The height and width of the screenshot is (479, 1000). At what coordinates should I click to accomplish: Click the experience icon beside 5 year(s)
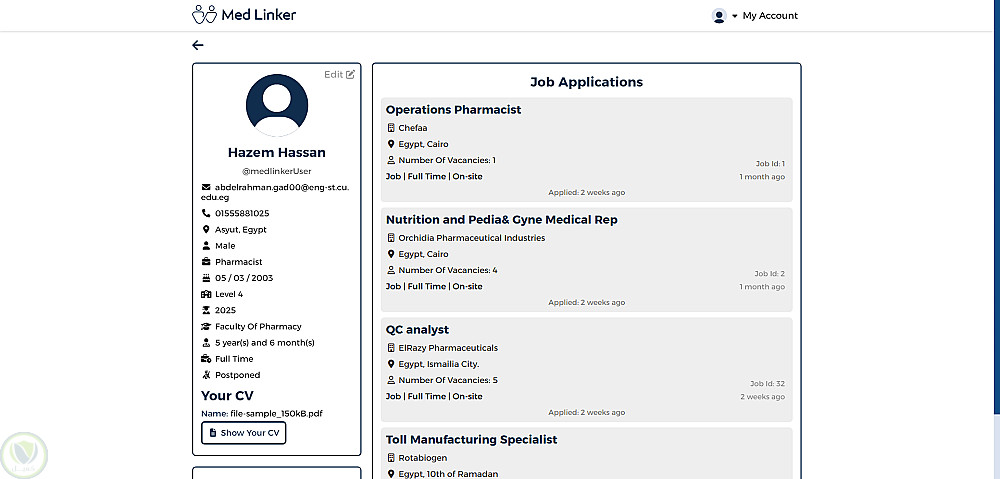(206, 343)
